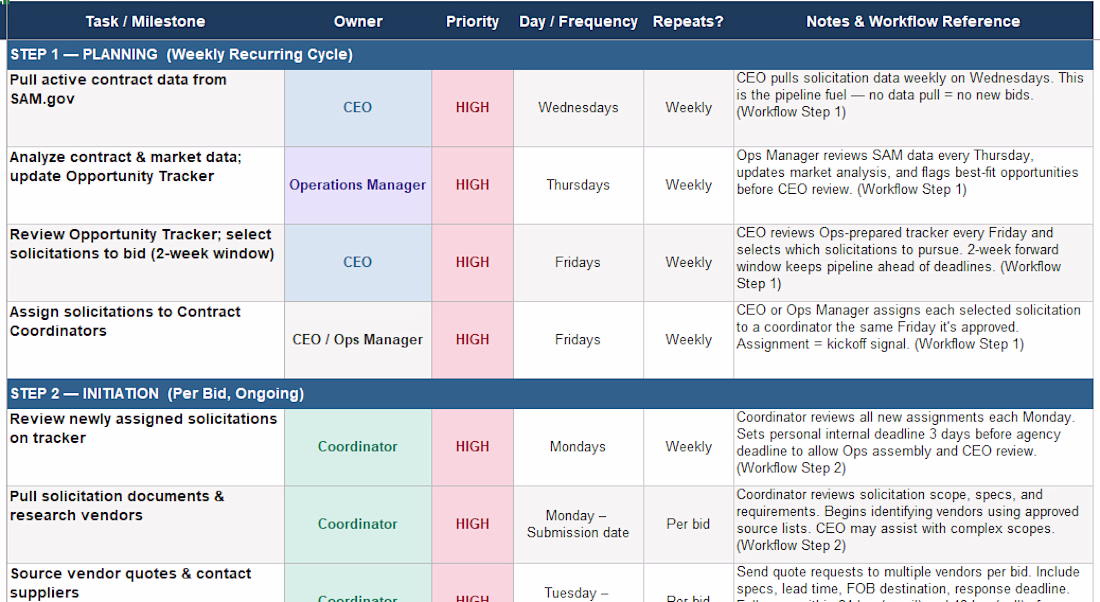The width and height of the screenshot is (1100, 602).
Task: Select the 'Wednesdays' day cell
Action: pyautogui.click(x=578, y=108)
